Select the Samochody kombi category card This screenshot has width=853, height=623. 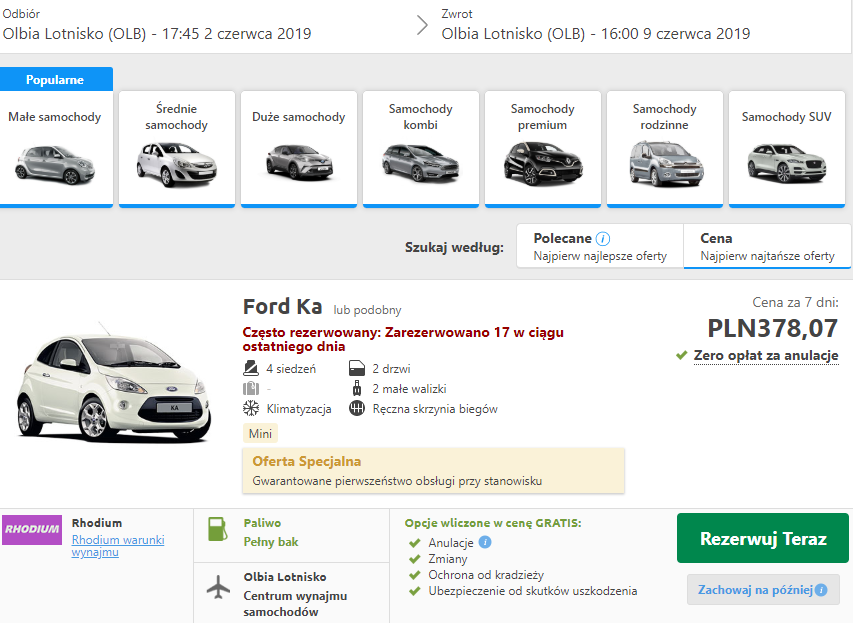421,149
